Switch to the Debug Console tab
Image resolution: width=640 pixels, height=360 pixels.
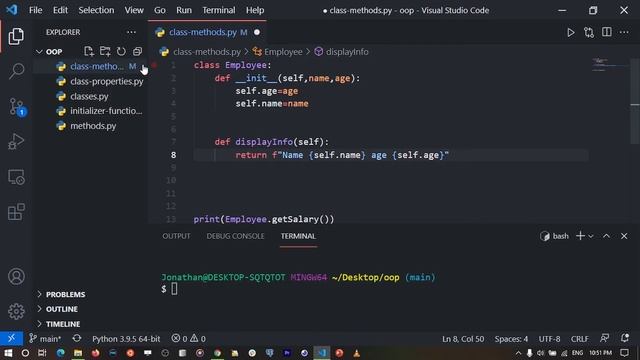(235, 236)
